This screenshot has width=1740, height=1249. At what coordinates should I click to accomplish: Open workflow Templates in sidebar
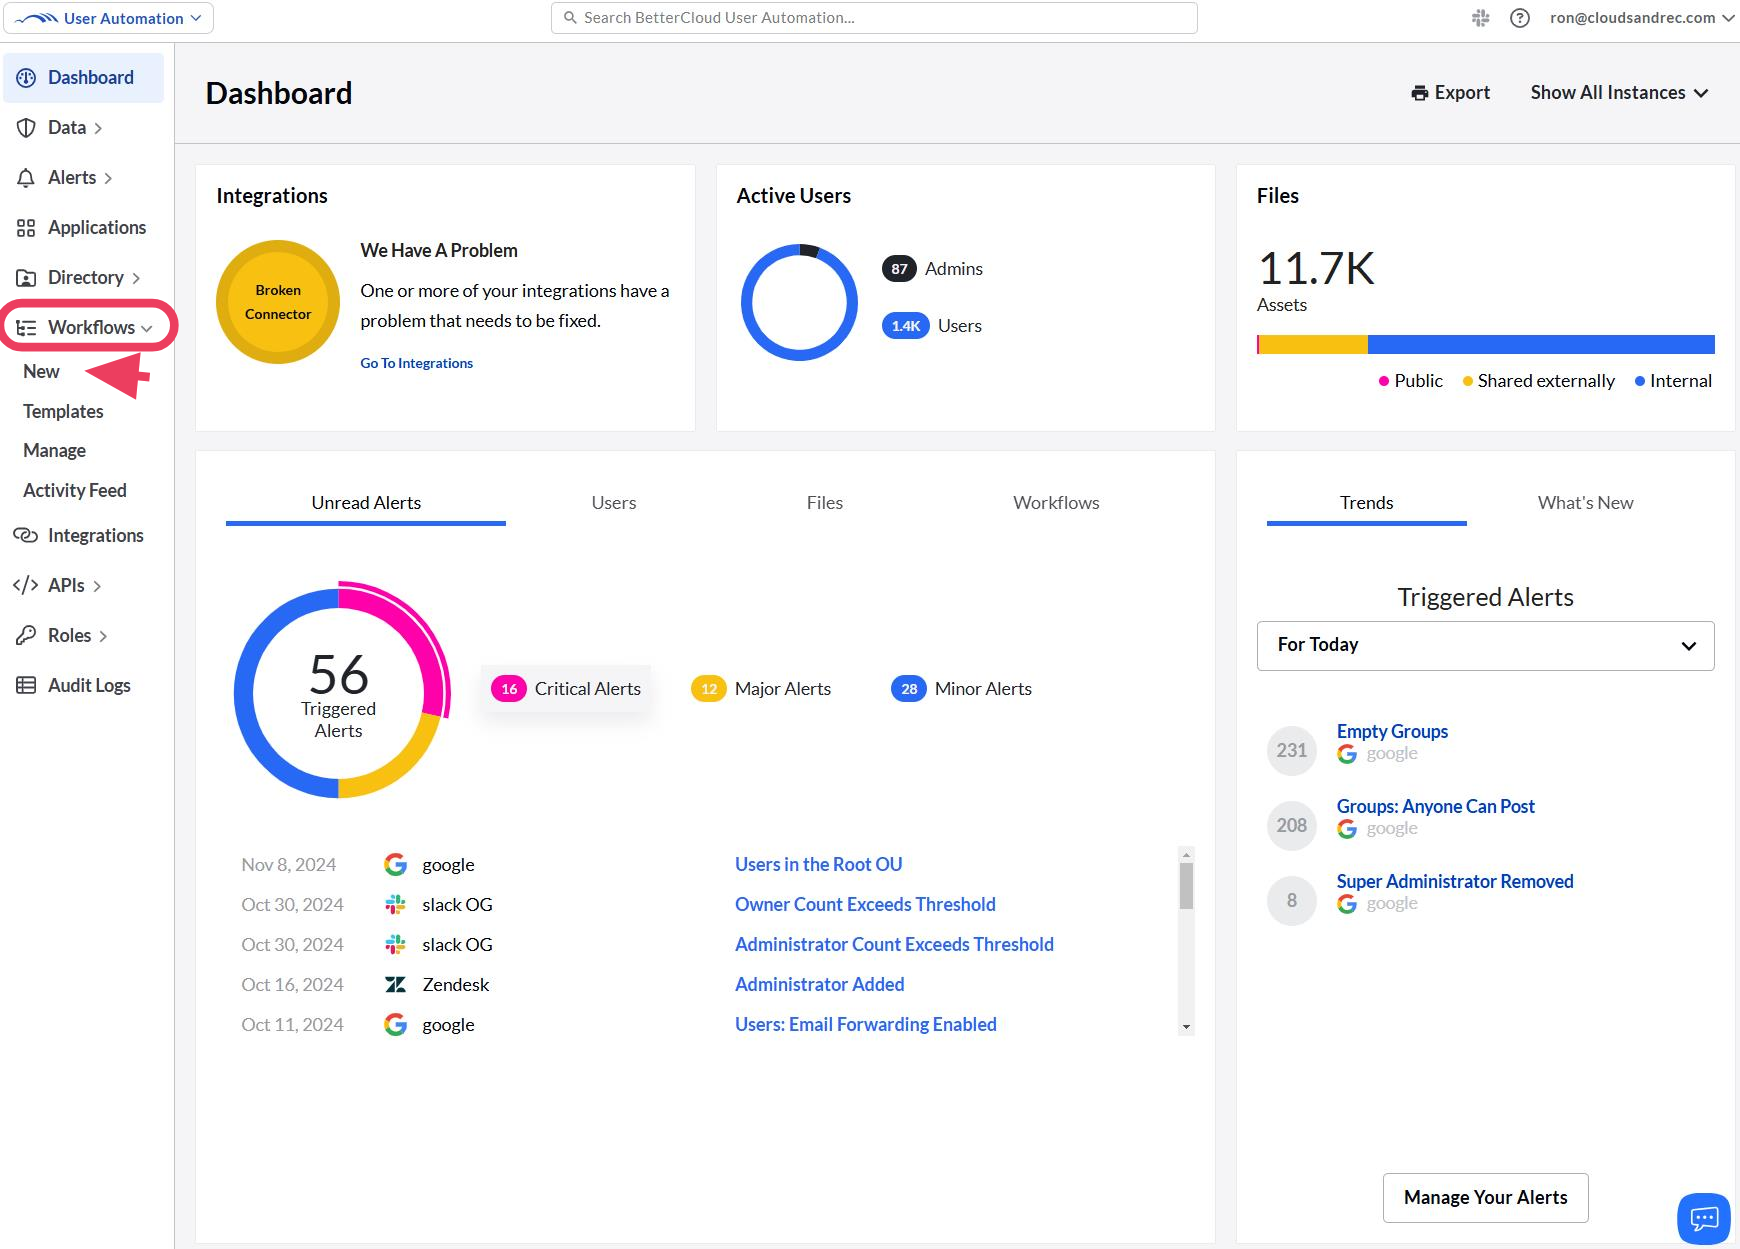(63, 412)
